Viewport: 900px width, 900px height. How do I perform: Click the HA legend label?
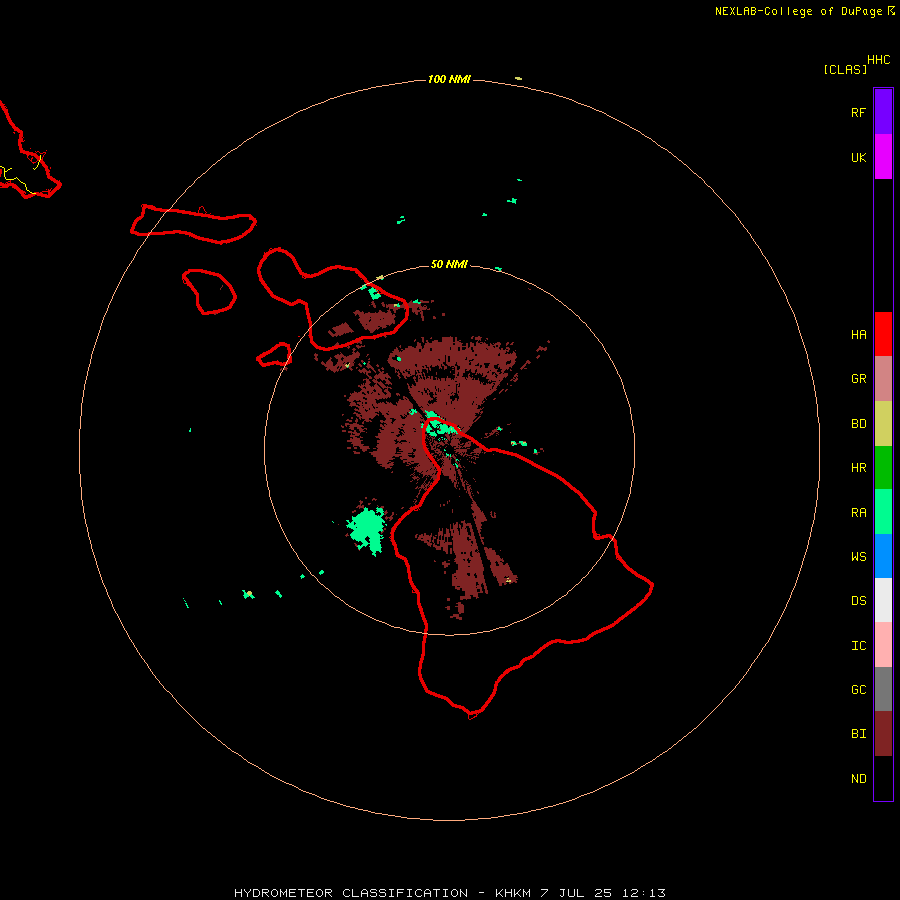[858, 334]
